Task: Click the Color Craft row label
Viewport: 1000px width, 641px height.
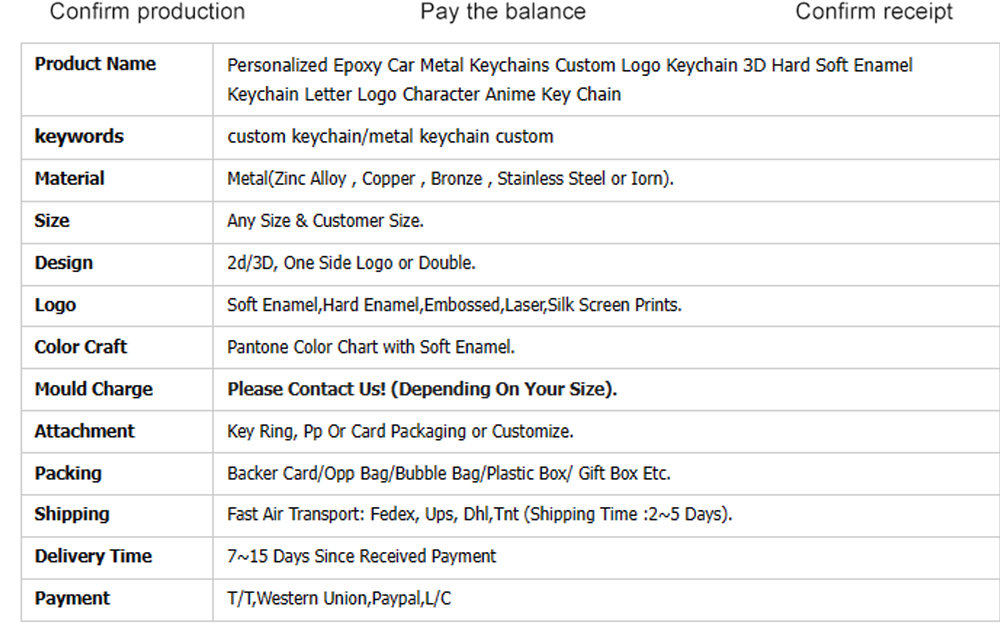Action: tap(80, 347)
